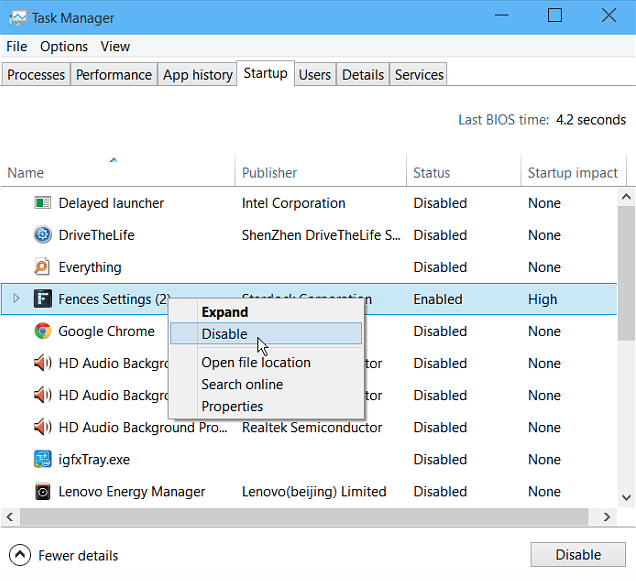Image resolution: width=636 pixels, height=581 pixels.
Task: Click the 4.2 seconds BIOS time value
Action: point(591,120)
